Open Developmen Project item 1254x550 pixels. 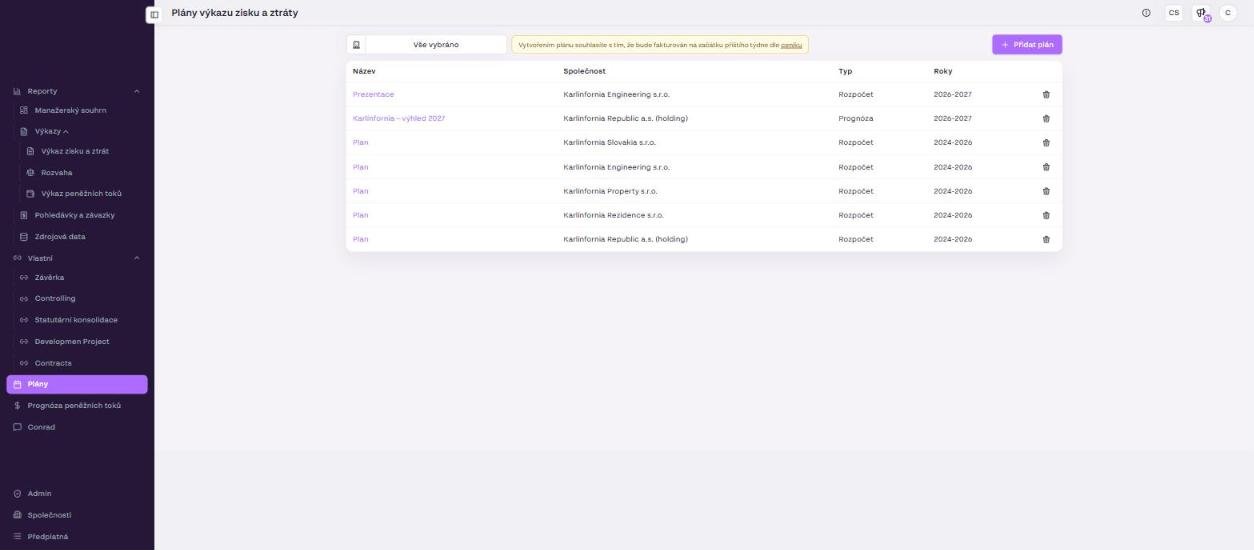[x=72, y=341]
